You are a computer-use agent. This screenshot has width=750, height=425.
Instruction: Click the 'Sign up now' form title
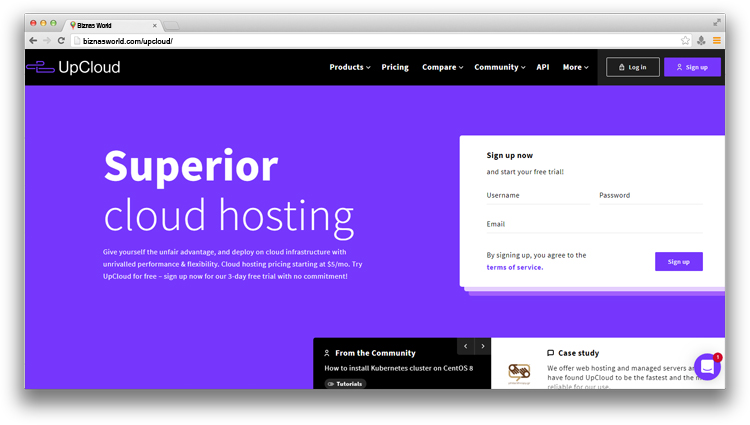click(x=509, y=155)
